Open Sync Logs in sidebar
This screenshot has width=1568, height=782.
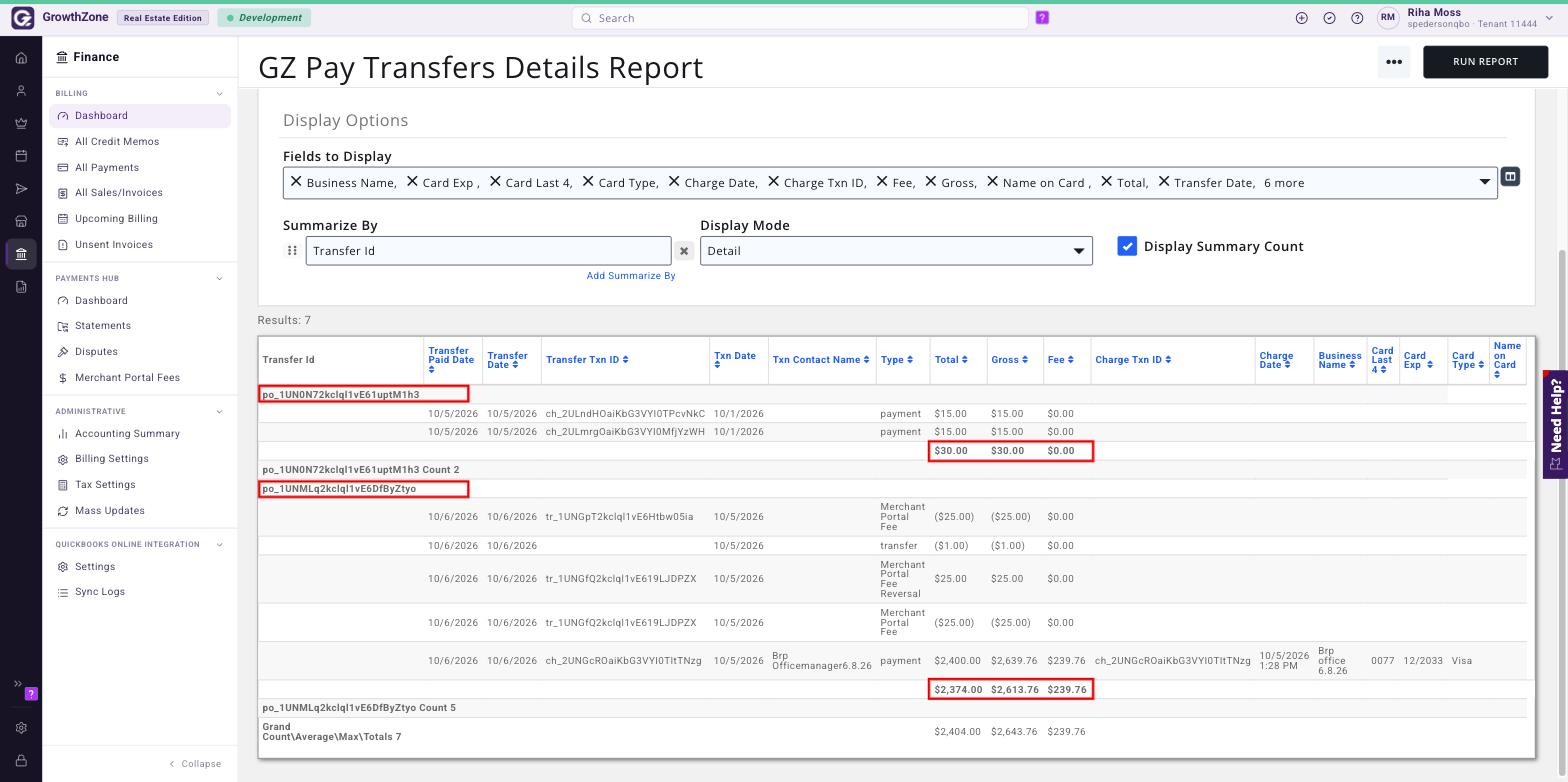pos(100,592)
